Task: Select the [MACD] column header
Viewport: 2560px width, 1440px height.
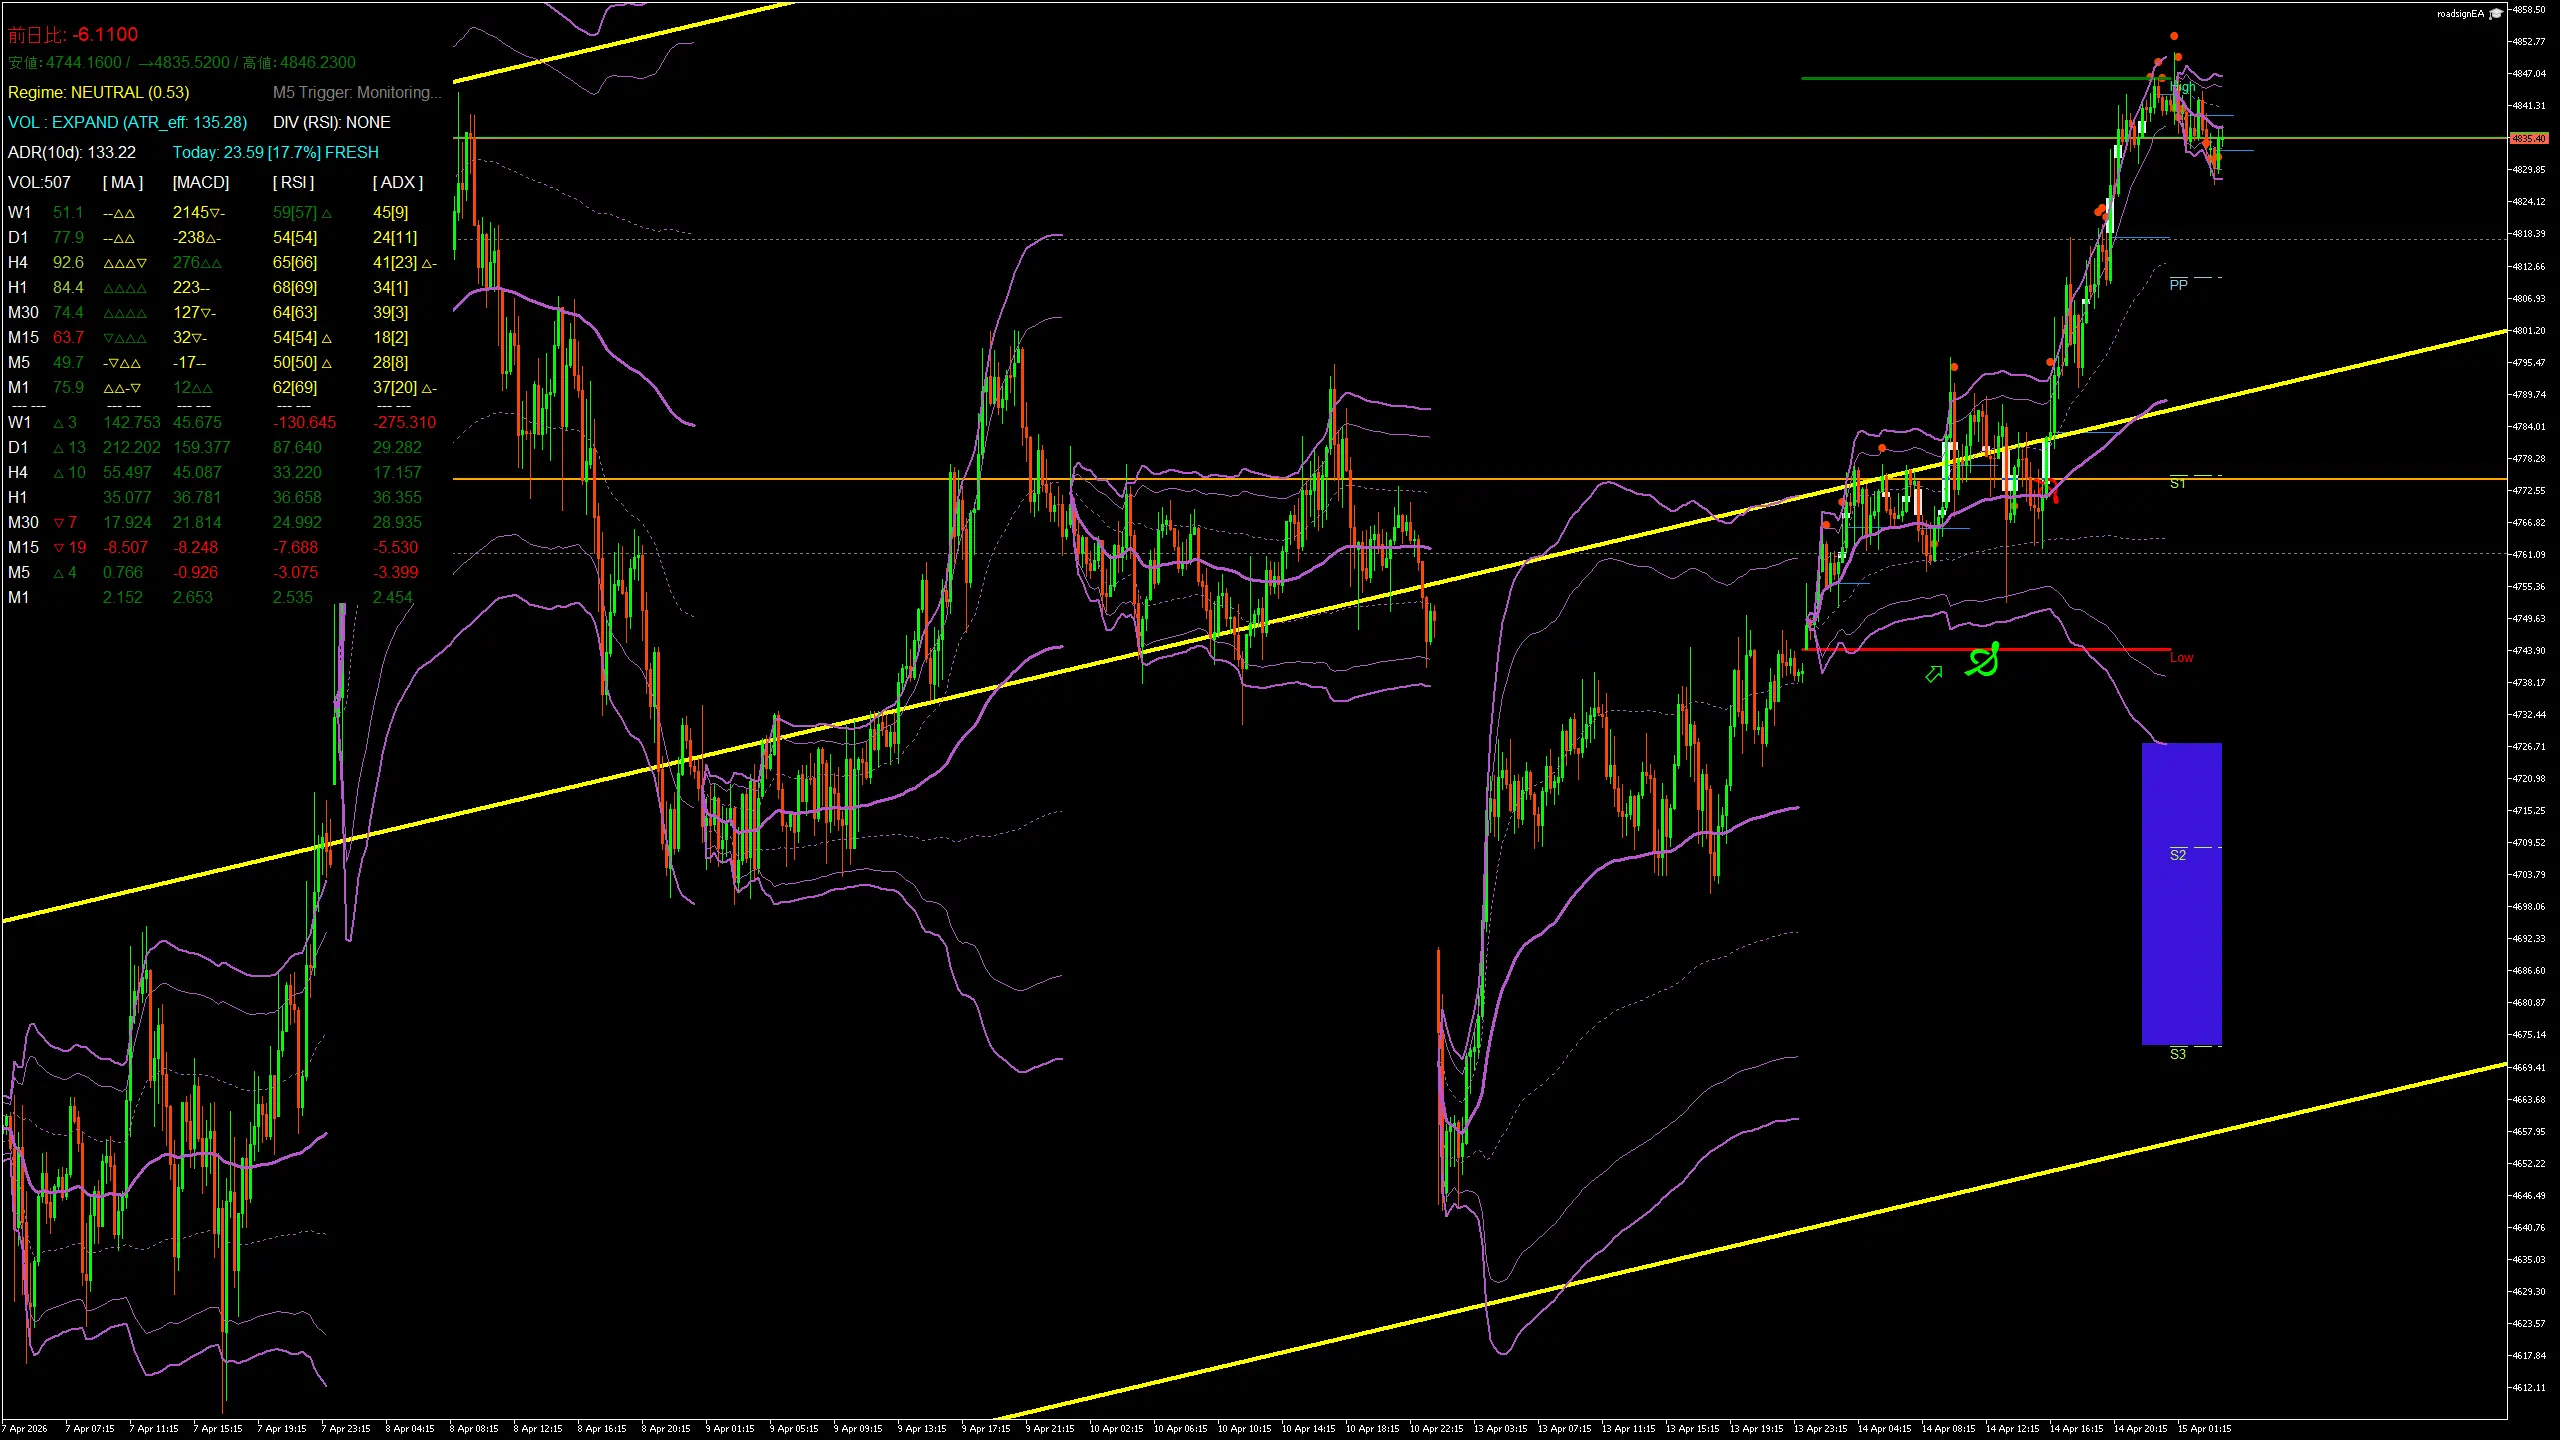Action: point(200,182)
